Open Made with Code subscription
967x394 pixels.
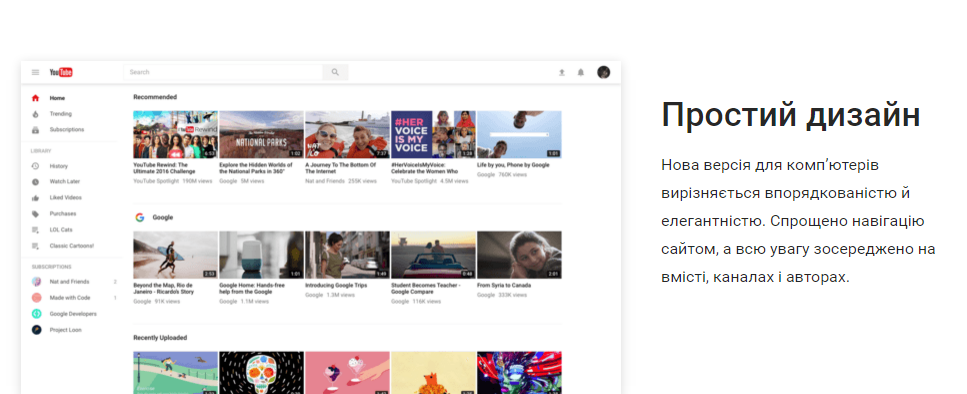(71, 298)
